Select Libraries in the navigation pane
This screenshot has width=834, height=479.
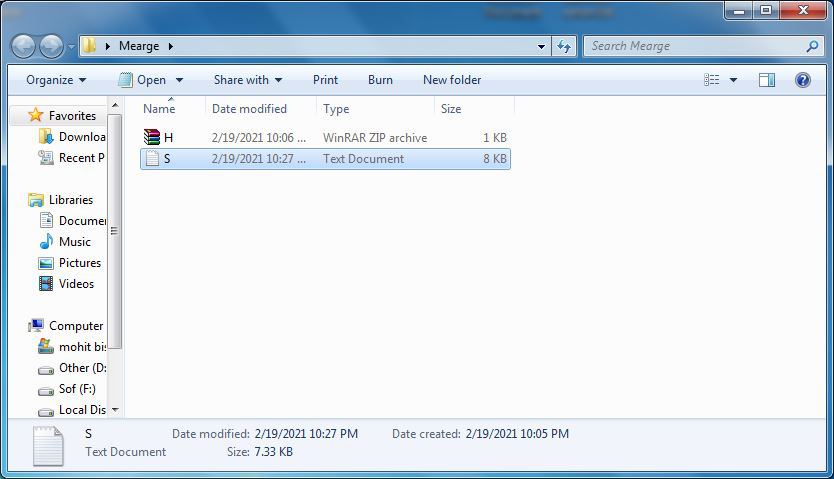[71, 200]
